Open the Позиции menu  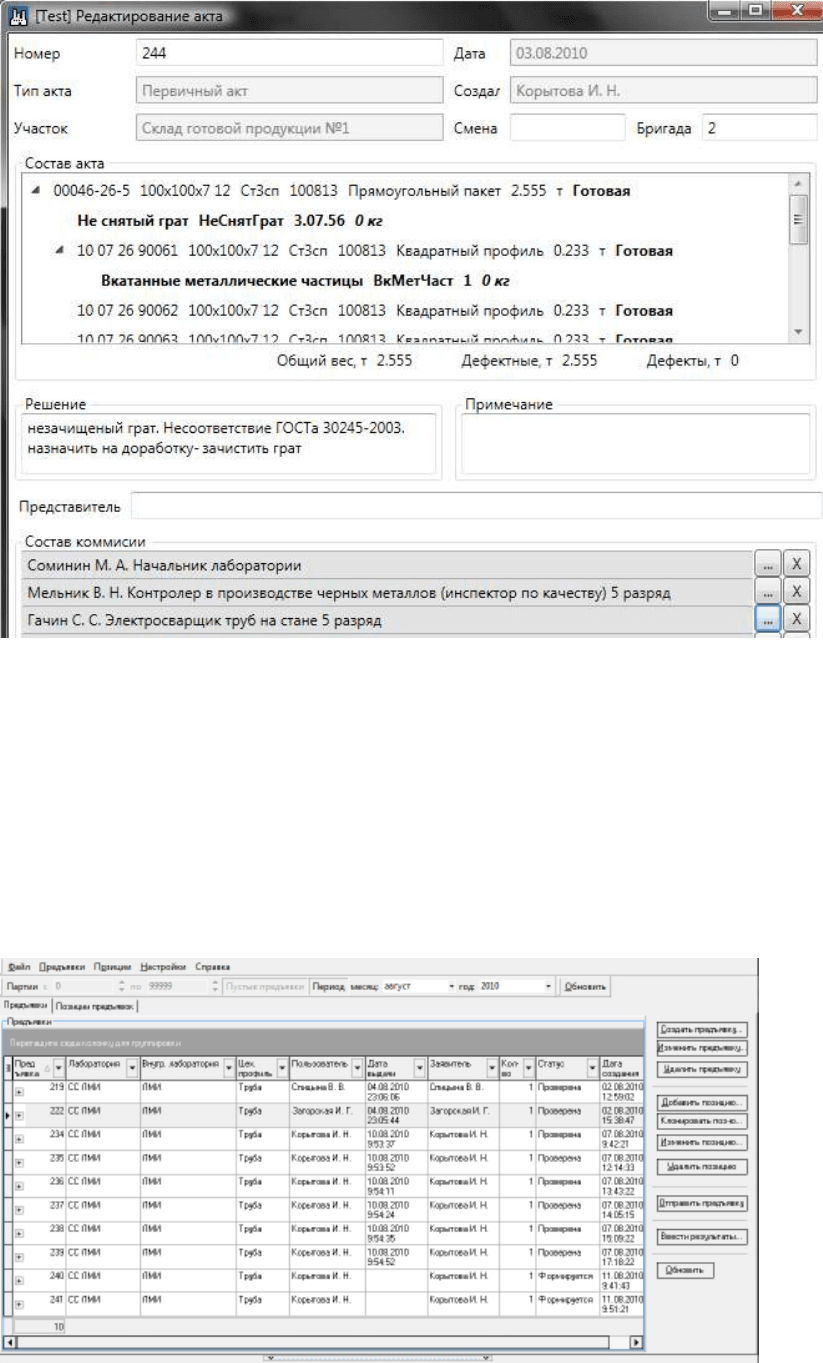pos(112,967)
